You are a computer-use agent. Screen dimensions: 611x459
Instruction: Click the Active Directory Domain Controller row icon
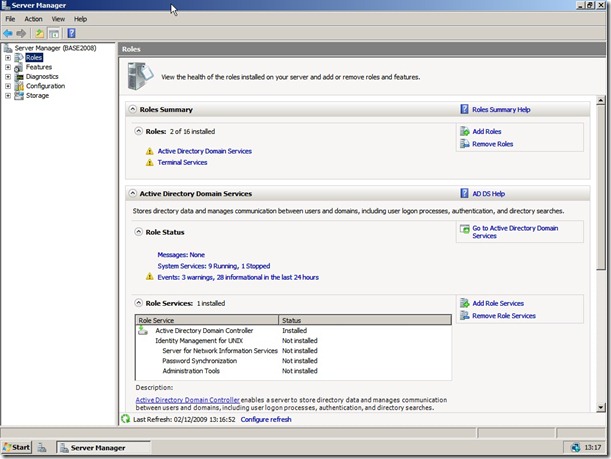click(143, 330)
